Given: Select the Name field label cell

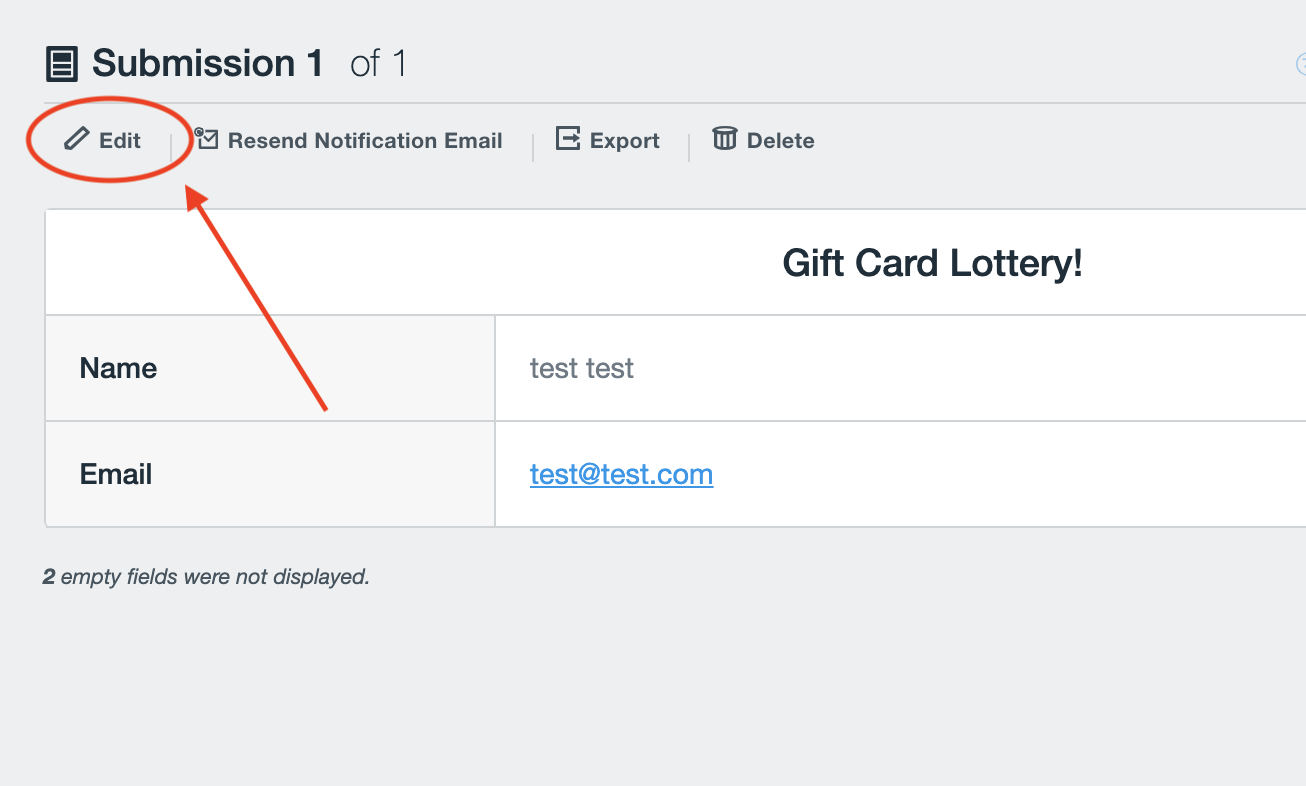Looking at the screenshot, I should tap(118, 368).
